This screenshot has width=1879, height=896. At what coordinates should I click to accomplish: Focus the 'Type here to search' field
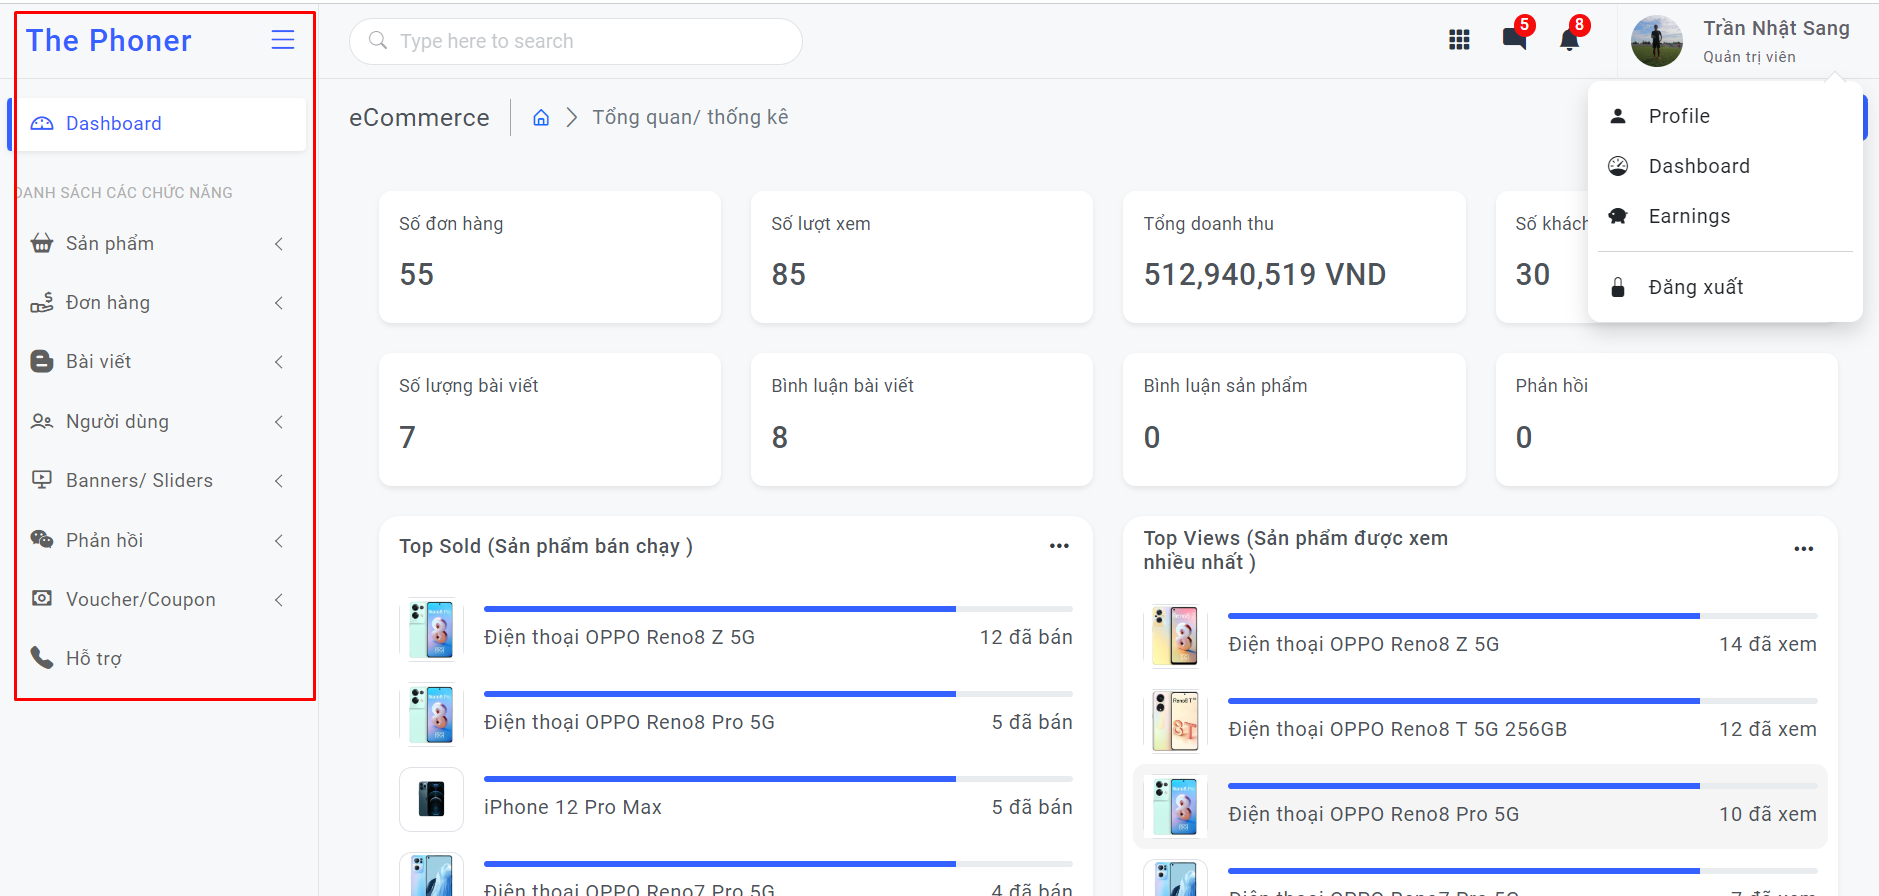[x=576, y=41]
